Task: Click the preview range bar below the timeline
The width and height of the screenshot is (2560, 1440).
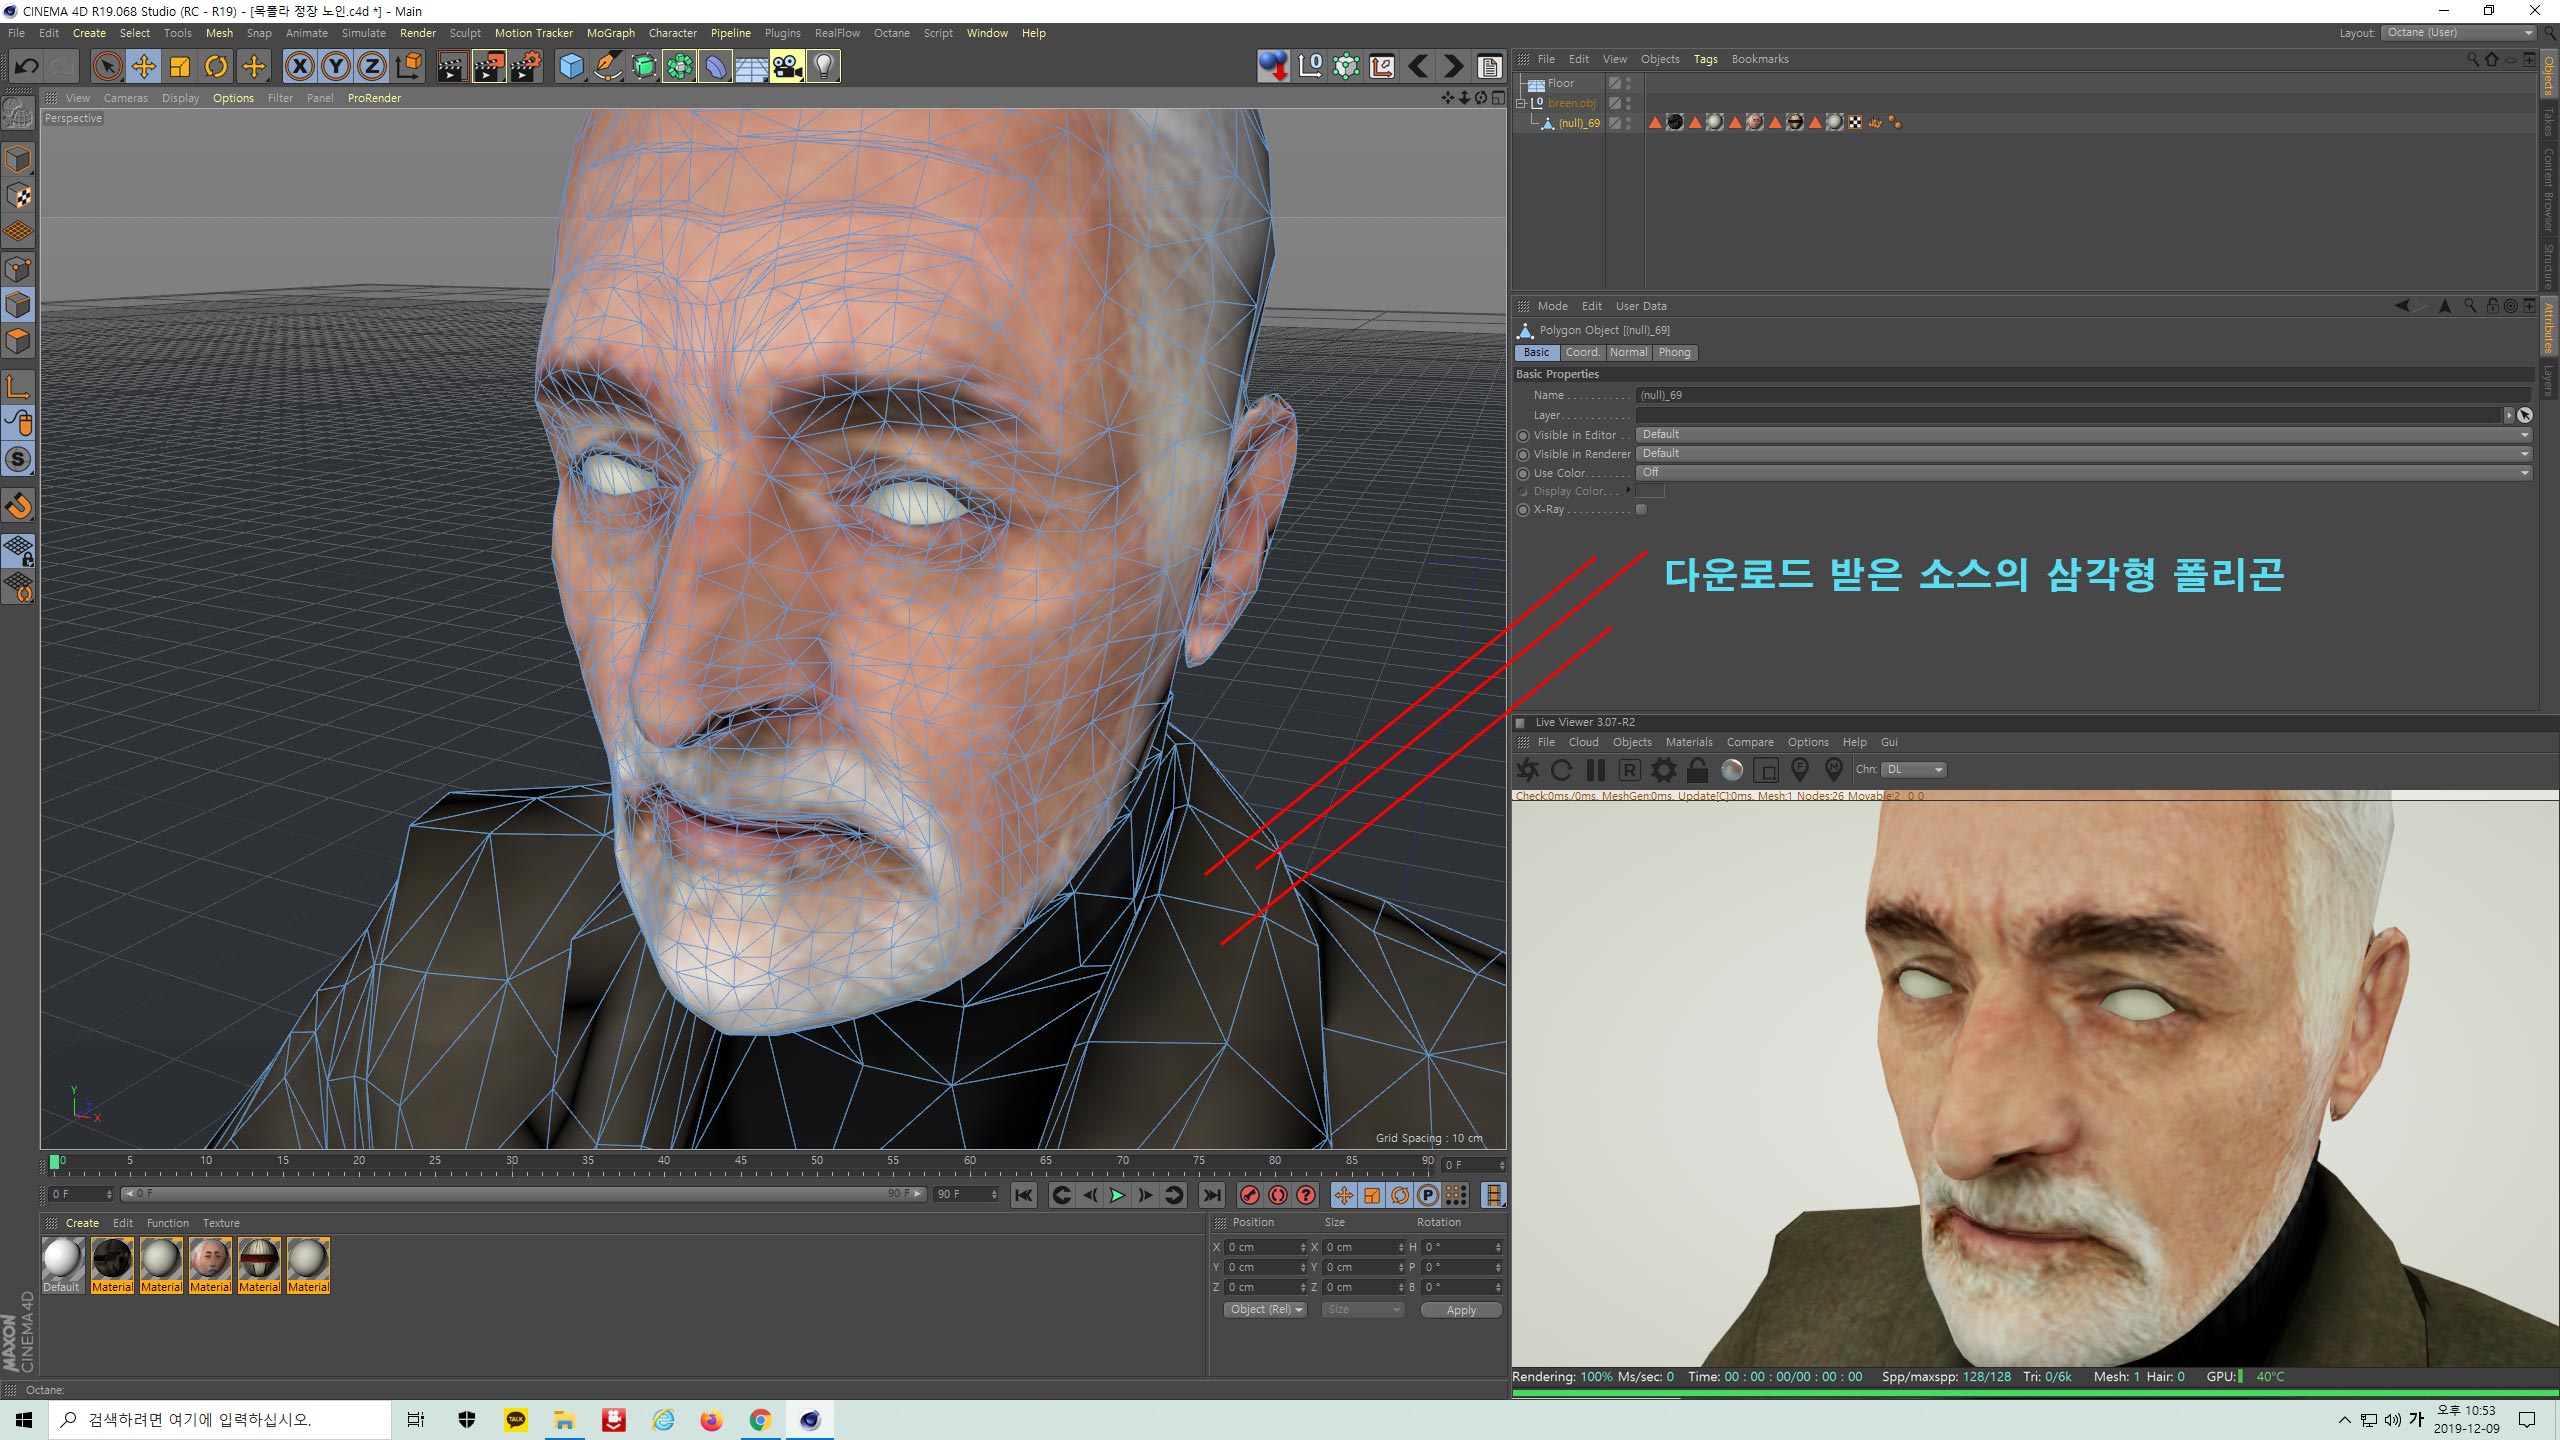Action: (523, 1194)
